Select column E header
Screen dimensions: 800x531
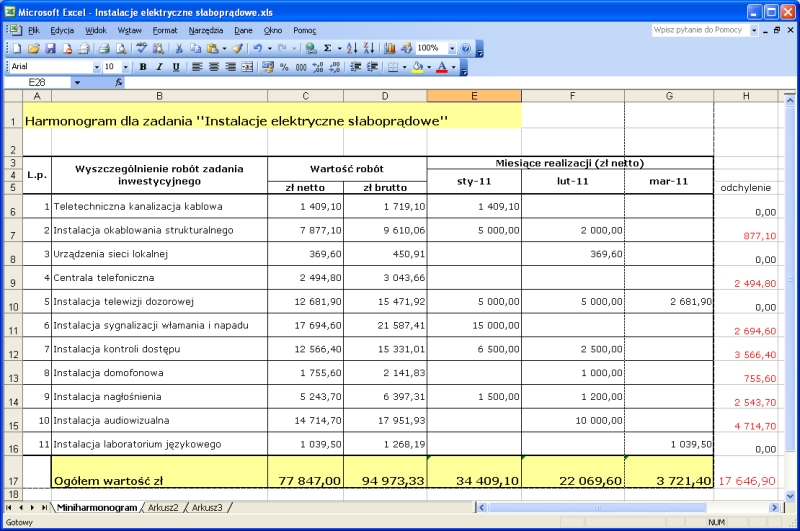pos(474,96)
